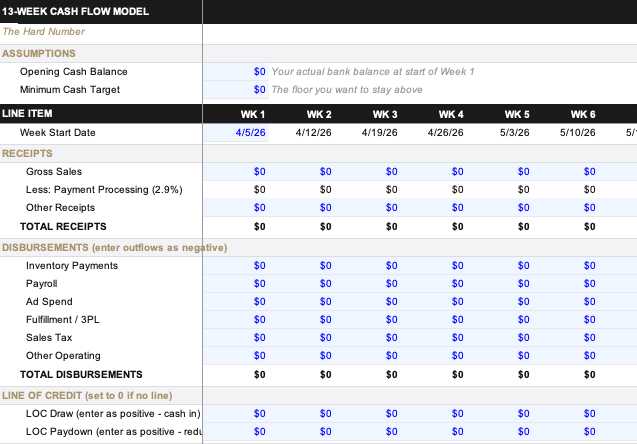Select Other Operating WK 2 cell
637x444 pixels.
coord(302,355)
